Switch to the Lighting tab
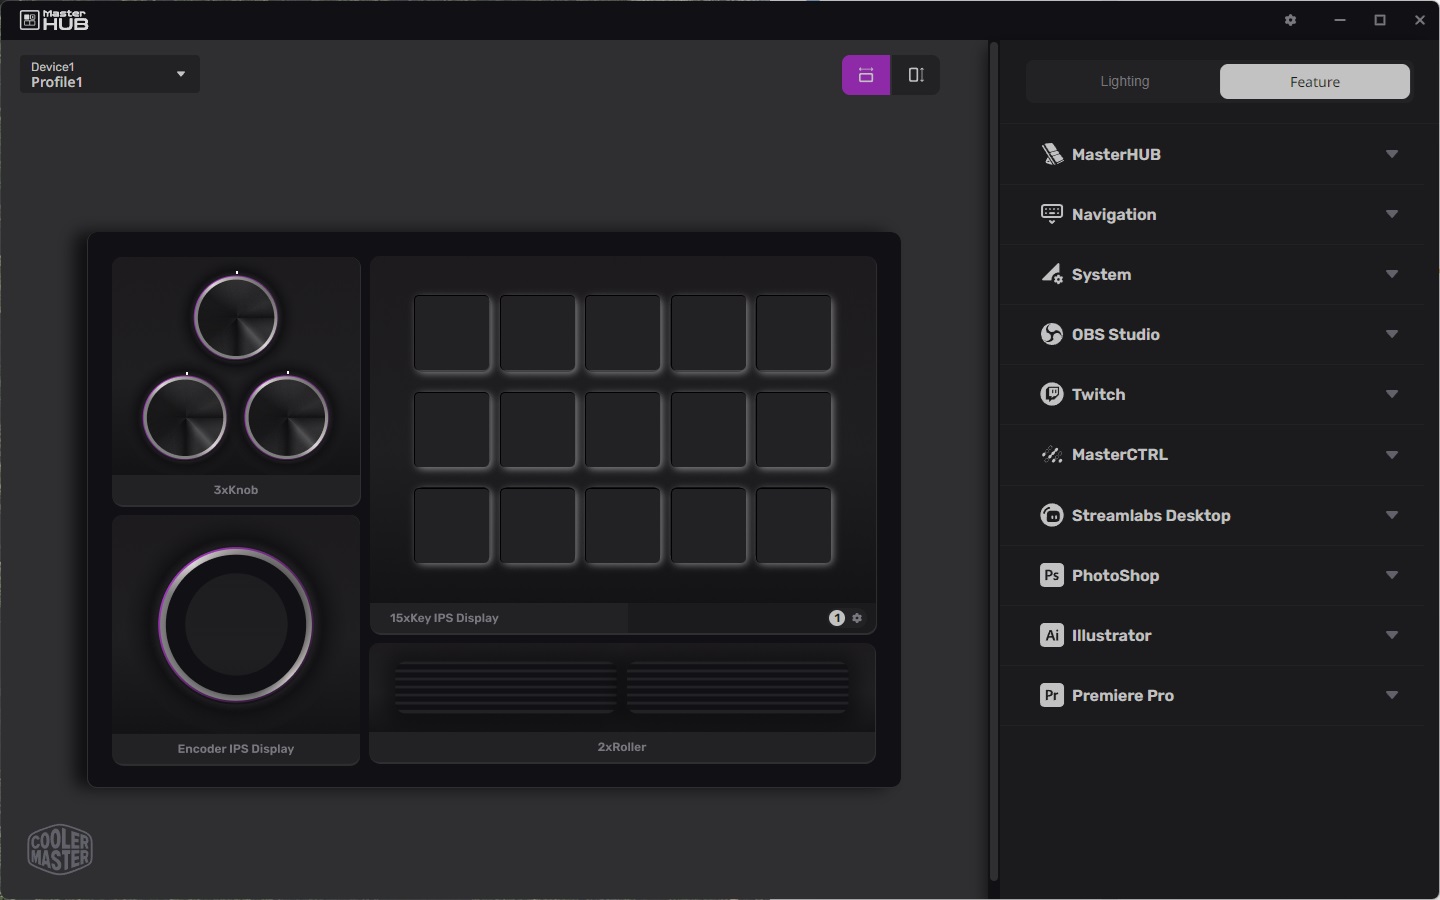The height and width of the screenshot is (900, 1440). pyautogui.click(x=1124, y=81)
